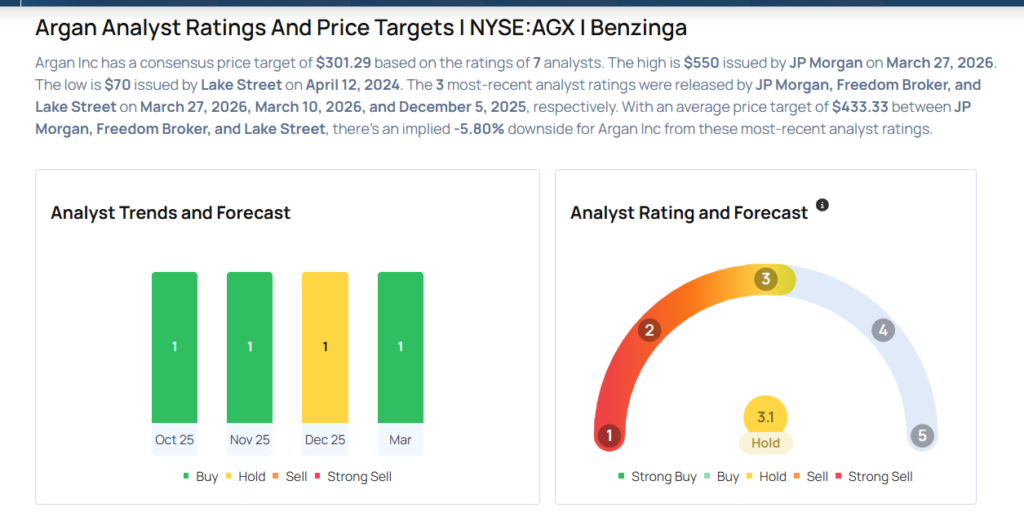Toggle Sell legend in trends chart
Viewport: 1024px width, 521px height.
tap(290, 477)
